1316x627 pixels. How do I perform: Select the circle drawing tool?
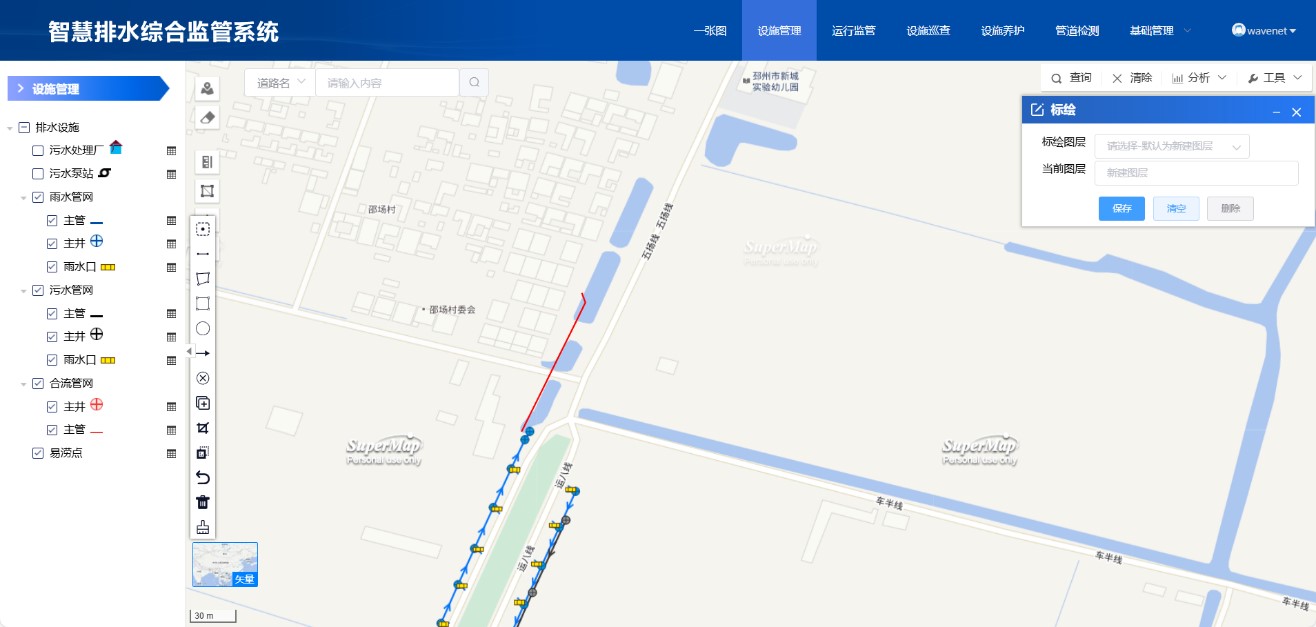click(203, 328)
